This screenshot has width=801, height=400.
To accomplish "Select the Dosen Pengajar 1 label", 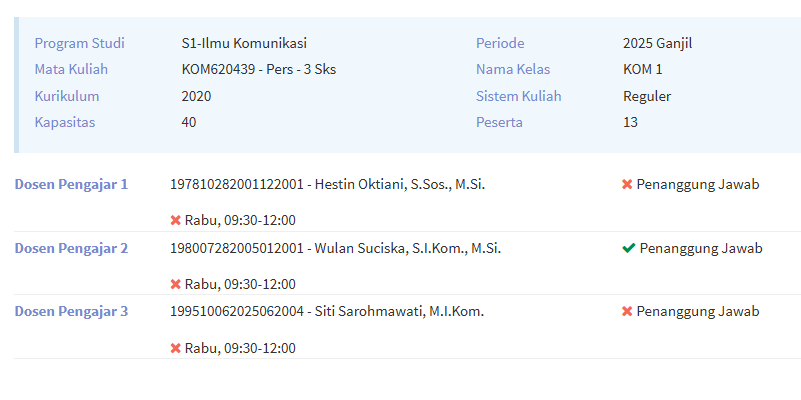I will click(71, 184).
